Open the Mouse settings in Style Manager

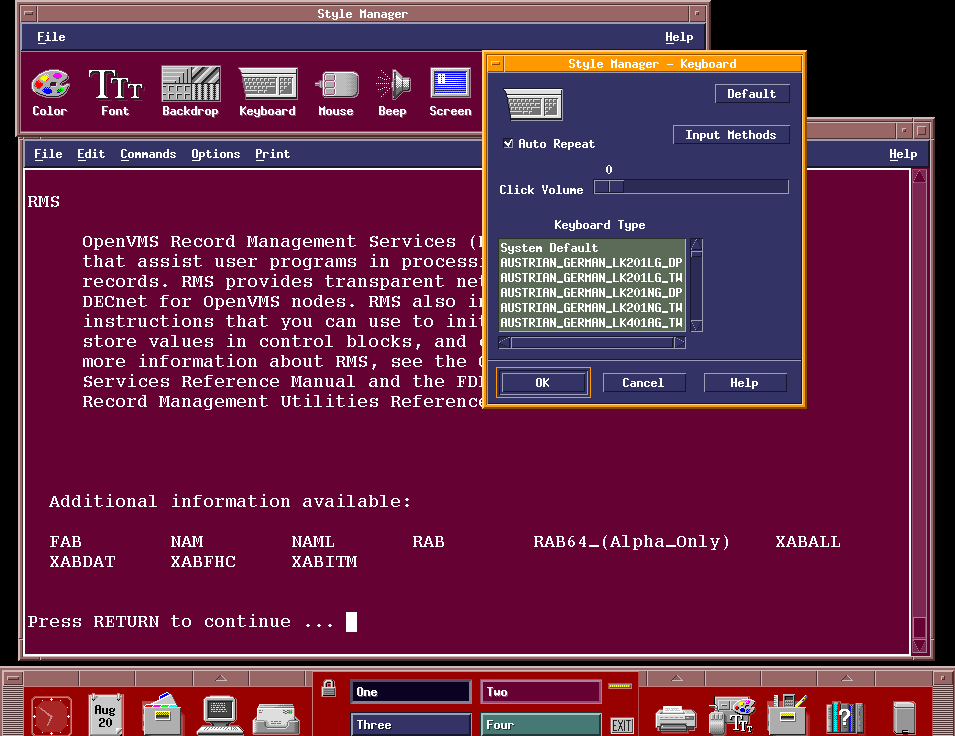[336, 92]
